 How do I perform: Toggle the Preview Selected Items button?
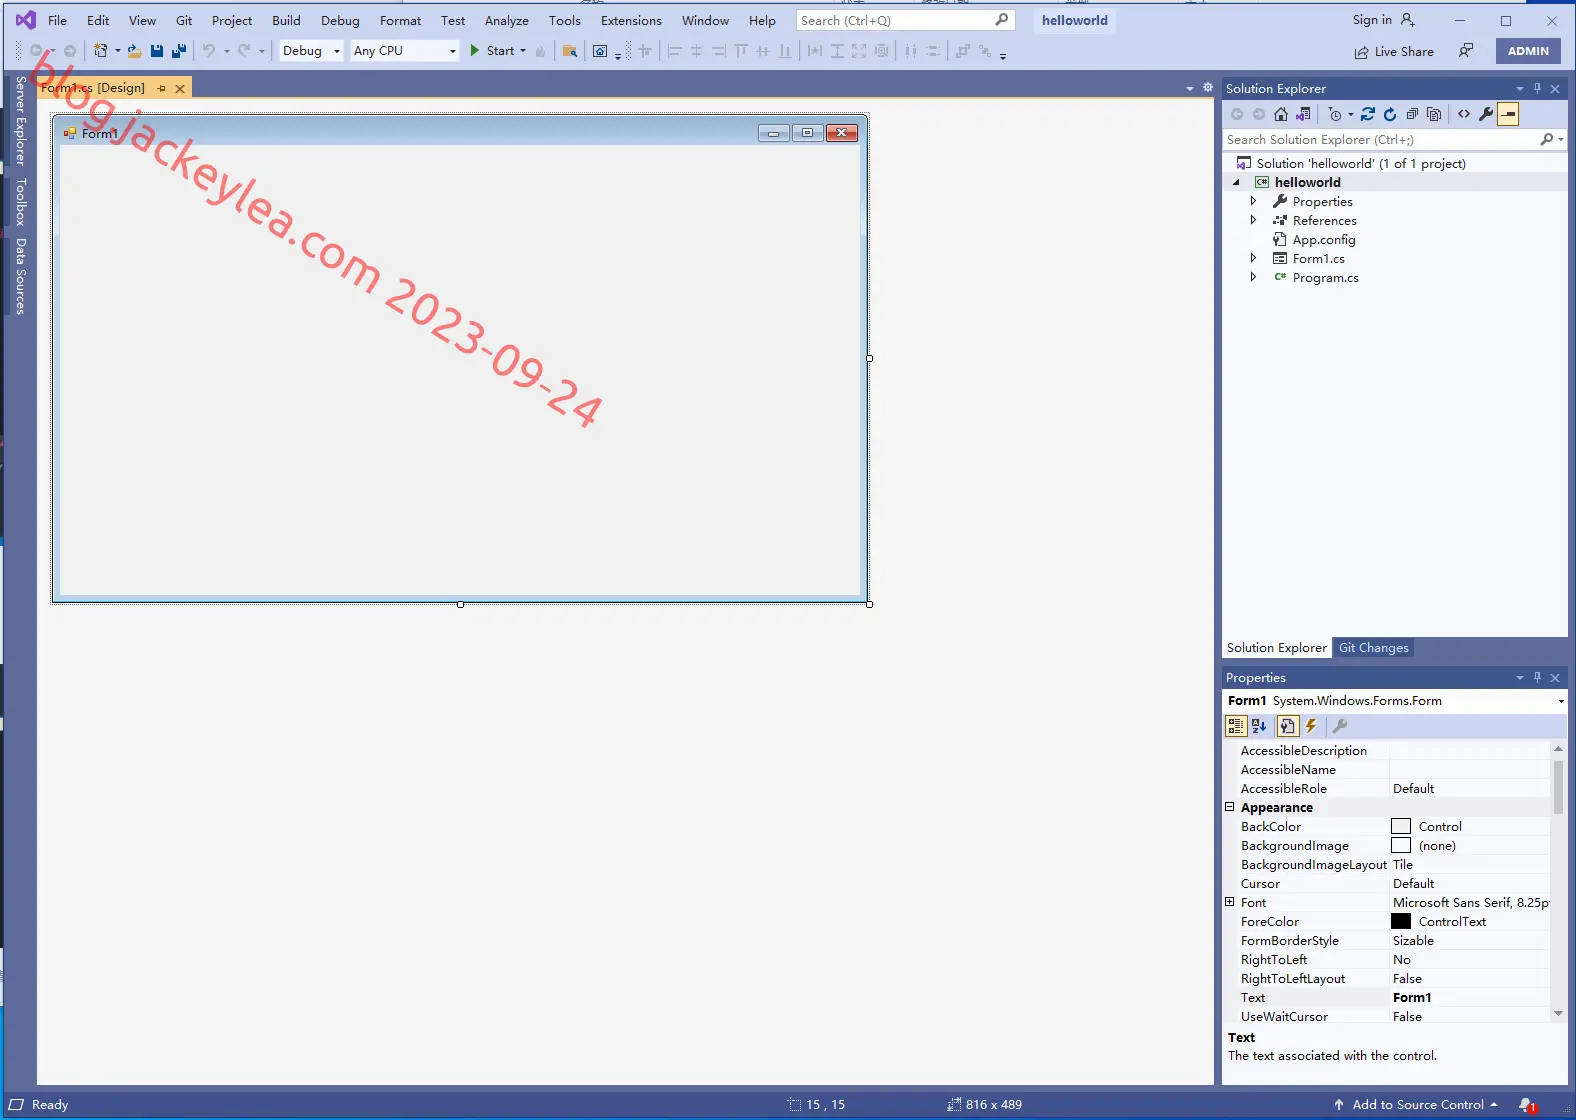coord(1508,114)
